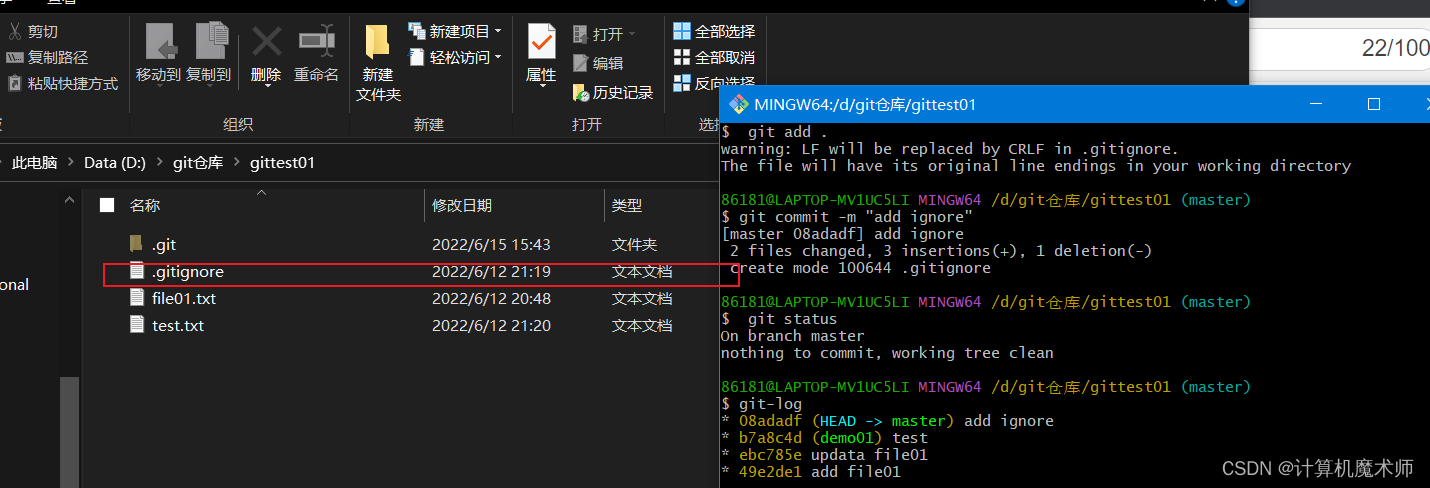1430x488 pixels.
Task: Collapse the navigation pane scroll-up arrow
Action: pos(69,200)
